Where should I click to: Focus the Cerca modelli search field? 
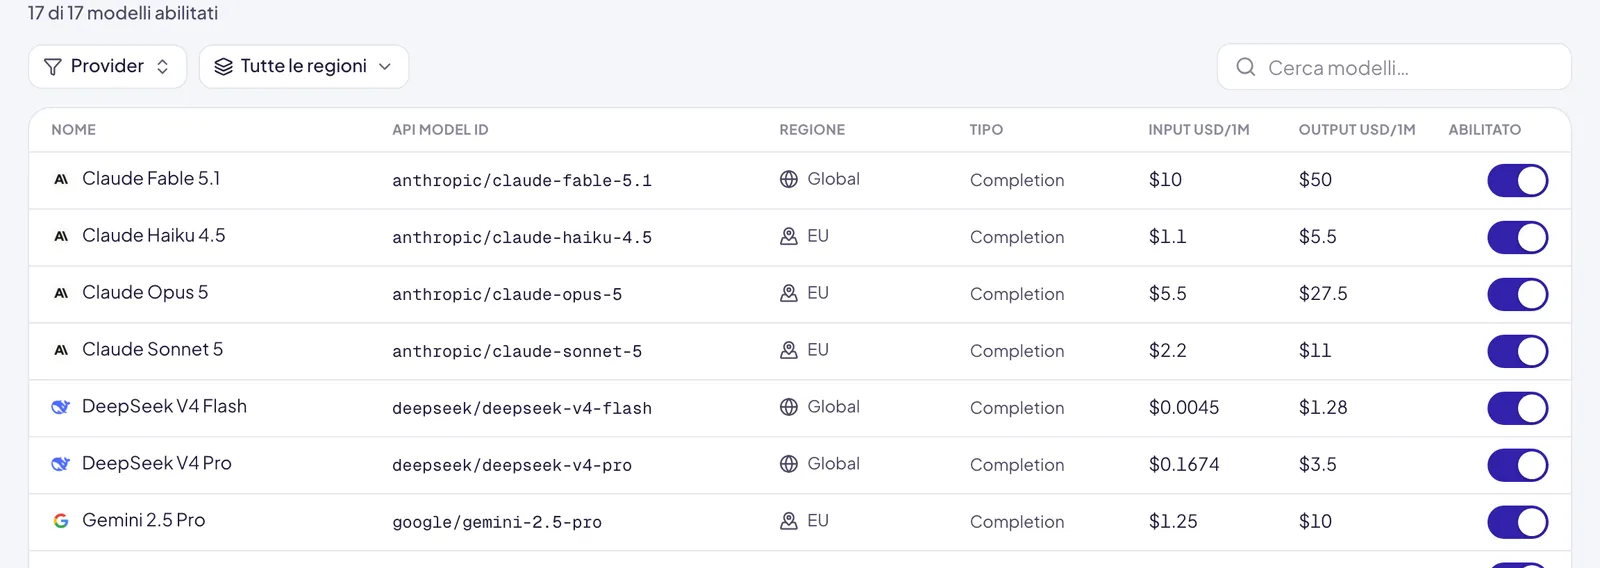tap(1394, 67)
